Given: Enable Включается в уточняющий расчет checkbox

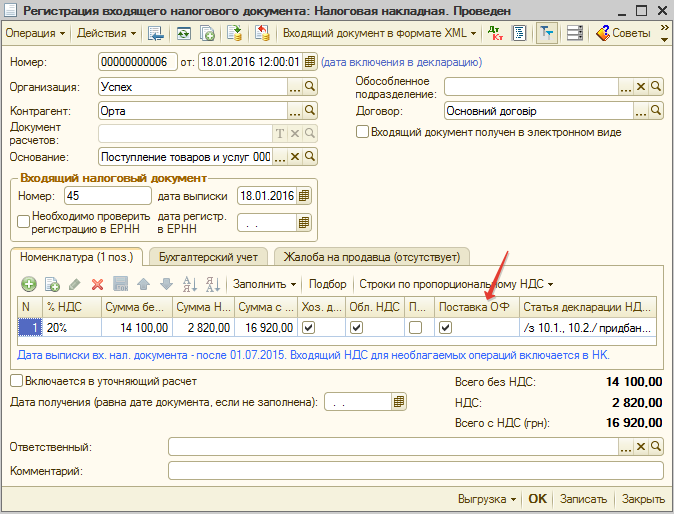Looking at the screenshot, I should pyautogui.click(x=16, y=381).
